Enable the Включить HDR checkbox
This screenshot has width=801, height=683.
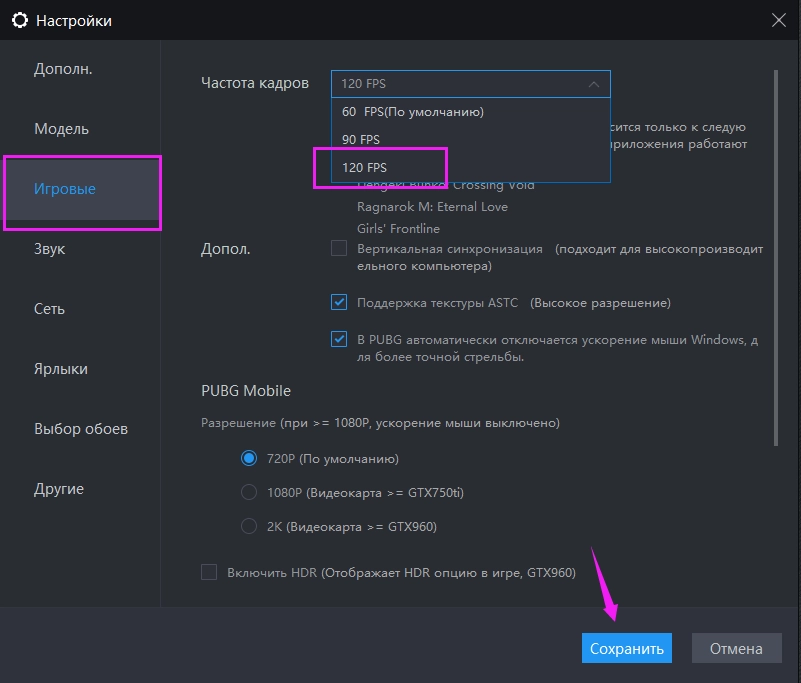[x=209, y=572]
